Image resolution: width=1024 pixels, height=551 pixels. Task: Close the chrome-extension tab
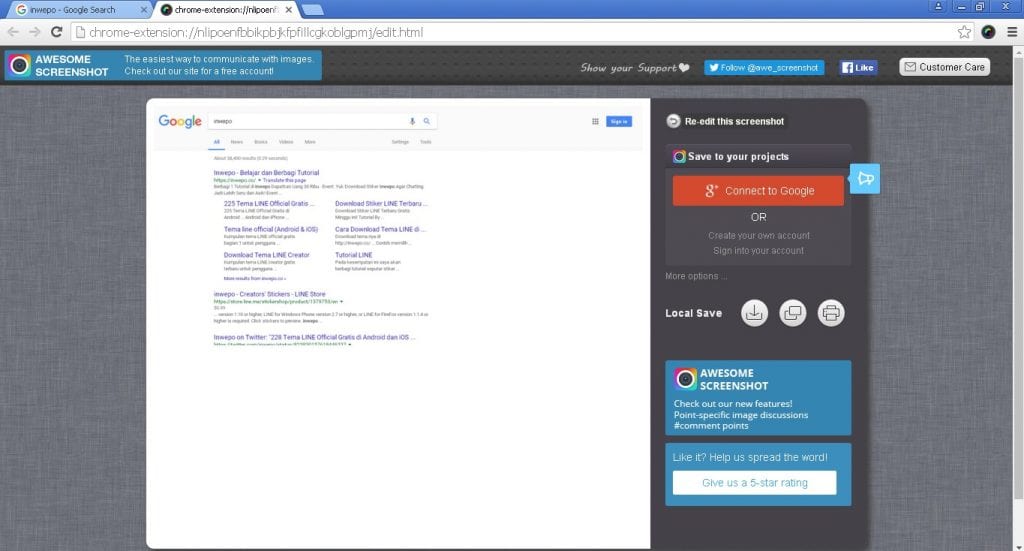tap(289, 10)
